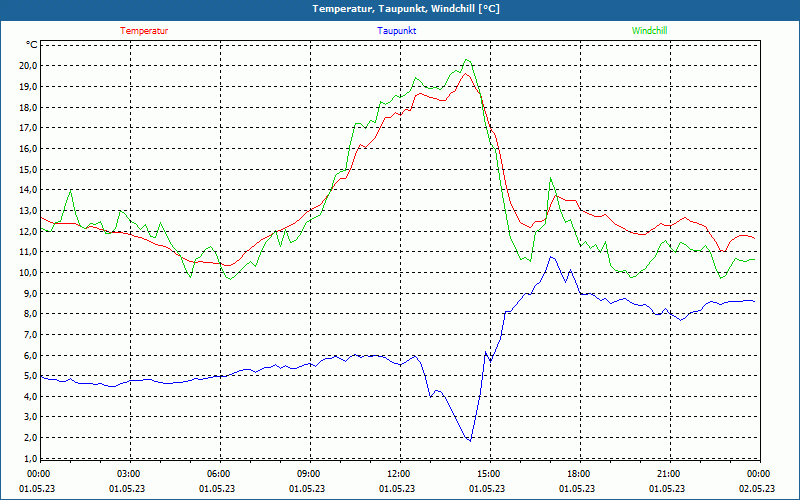
Task: Click the 9,0 y-axis value
Action: tap(30, 293)
